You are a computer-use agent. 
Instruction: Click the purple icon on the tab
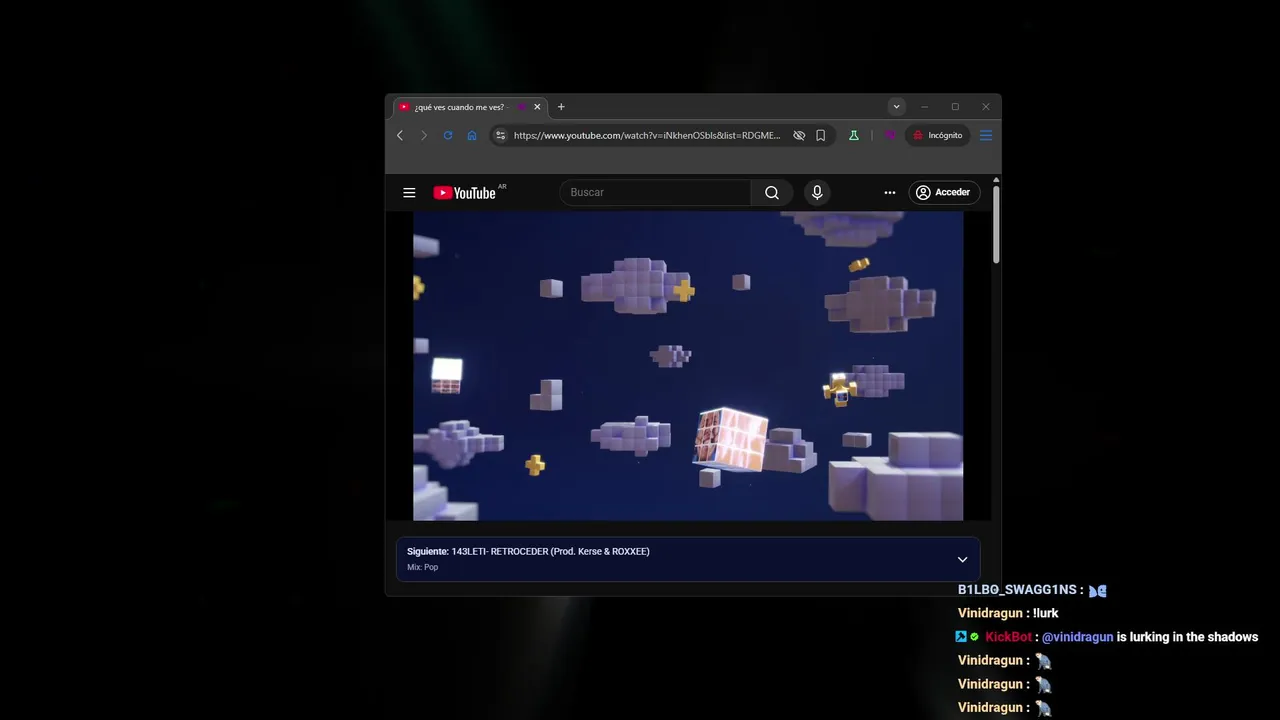[521, 107]
